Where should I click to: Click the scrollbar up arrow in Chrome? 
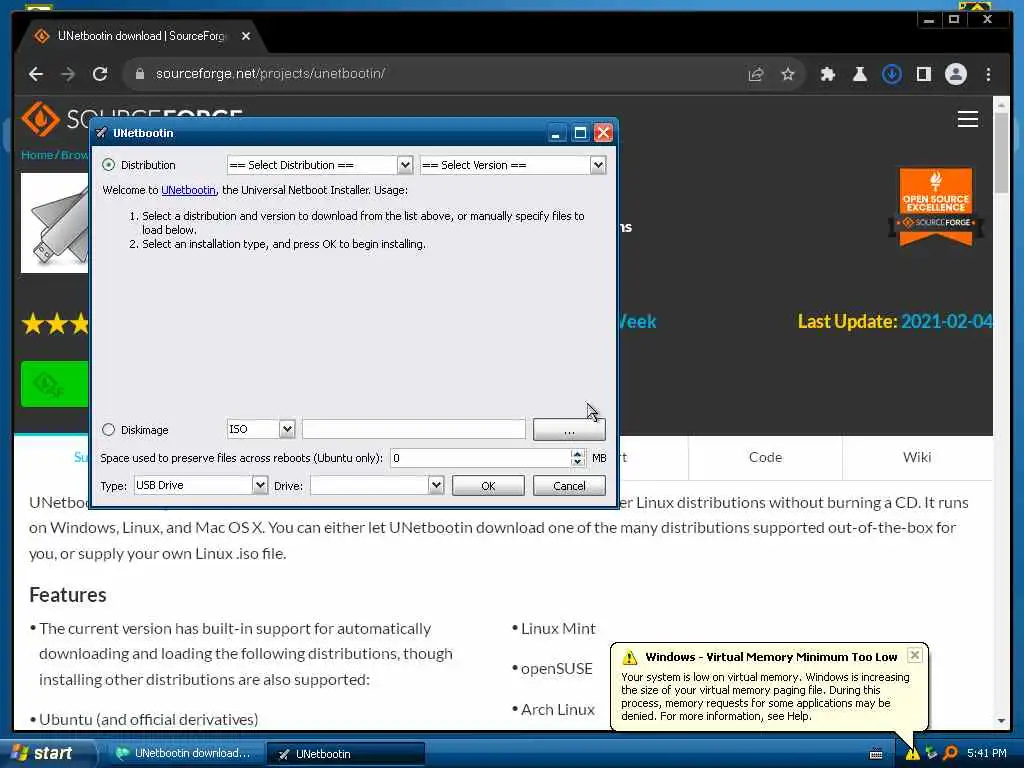tap(1001, 104)
